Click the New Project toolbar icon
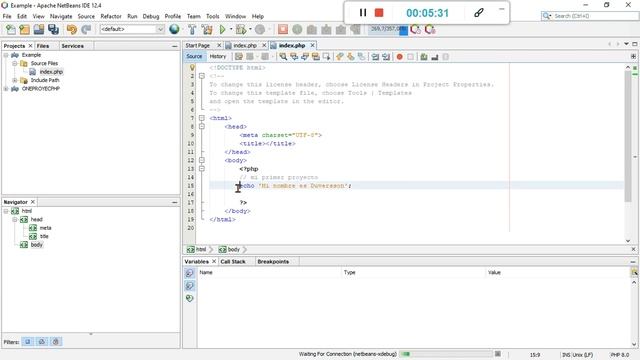The image size is (640, 360). [24, 29]
